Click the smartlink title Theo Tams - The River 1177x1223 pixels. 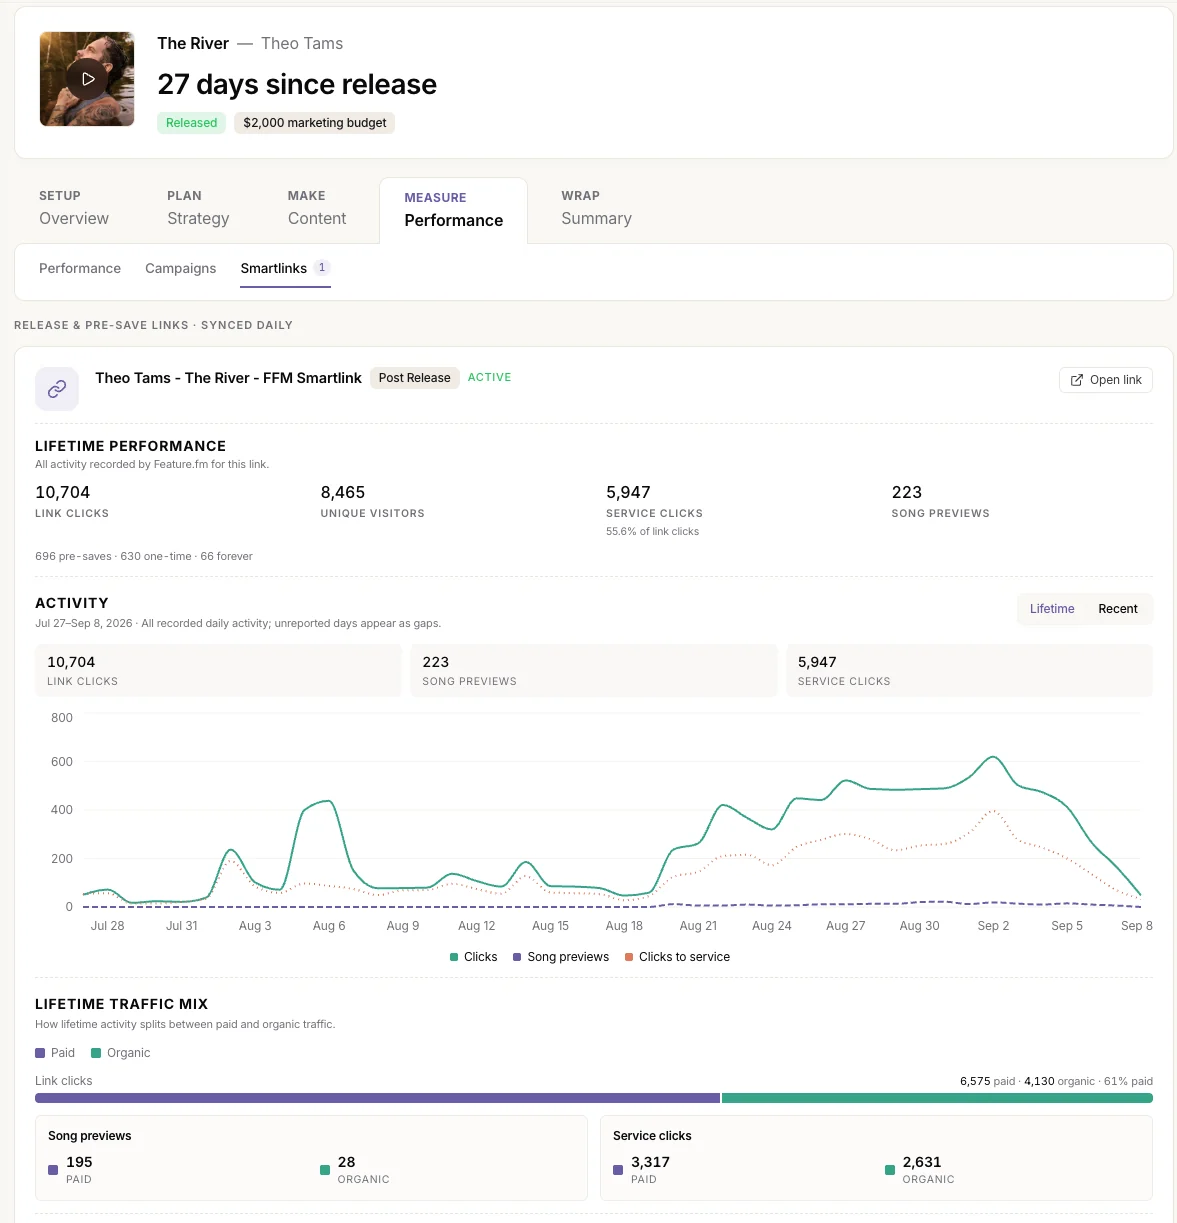pos(228,378)
